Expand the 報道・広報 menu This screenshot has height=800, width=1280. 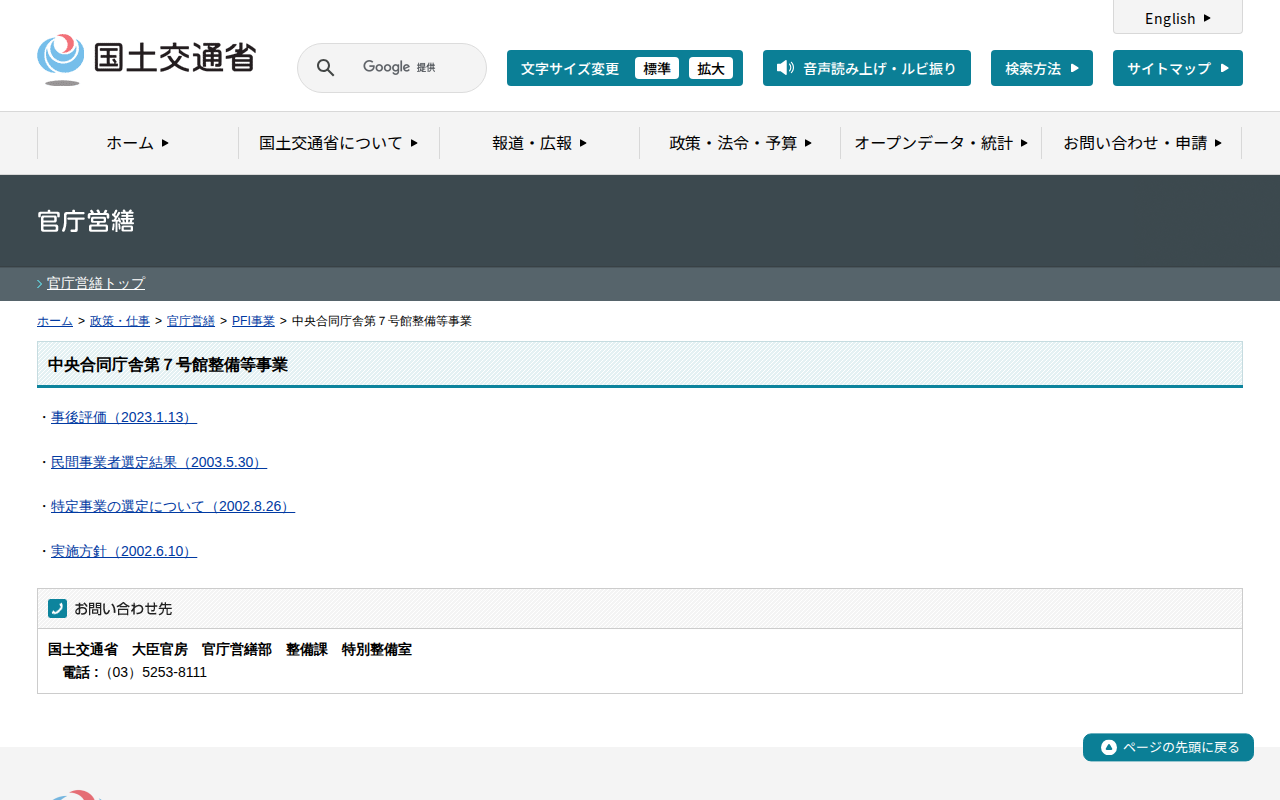point(539,143)
